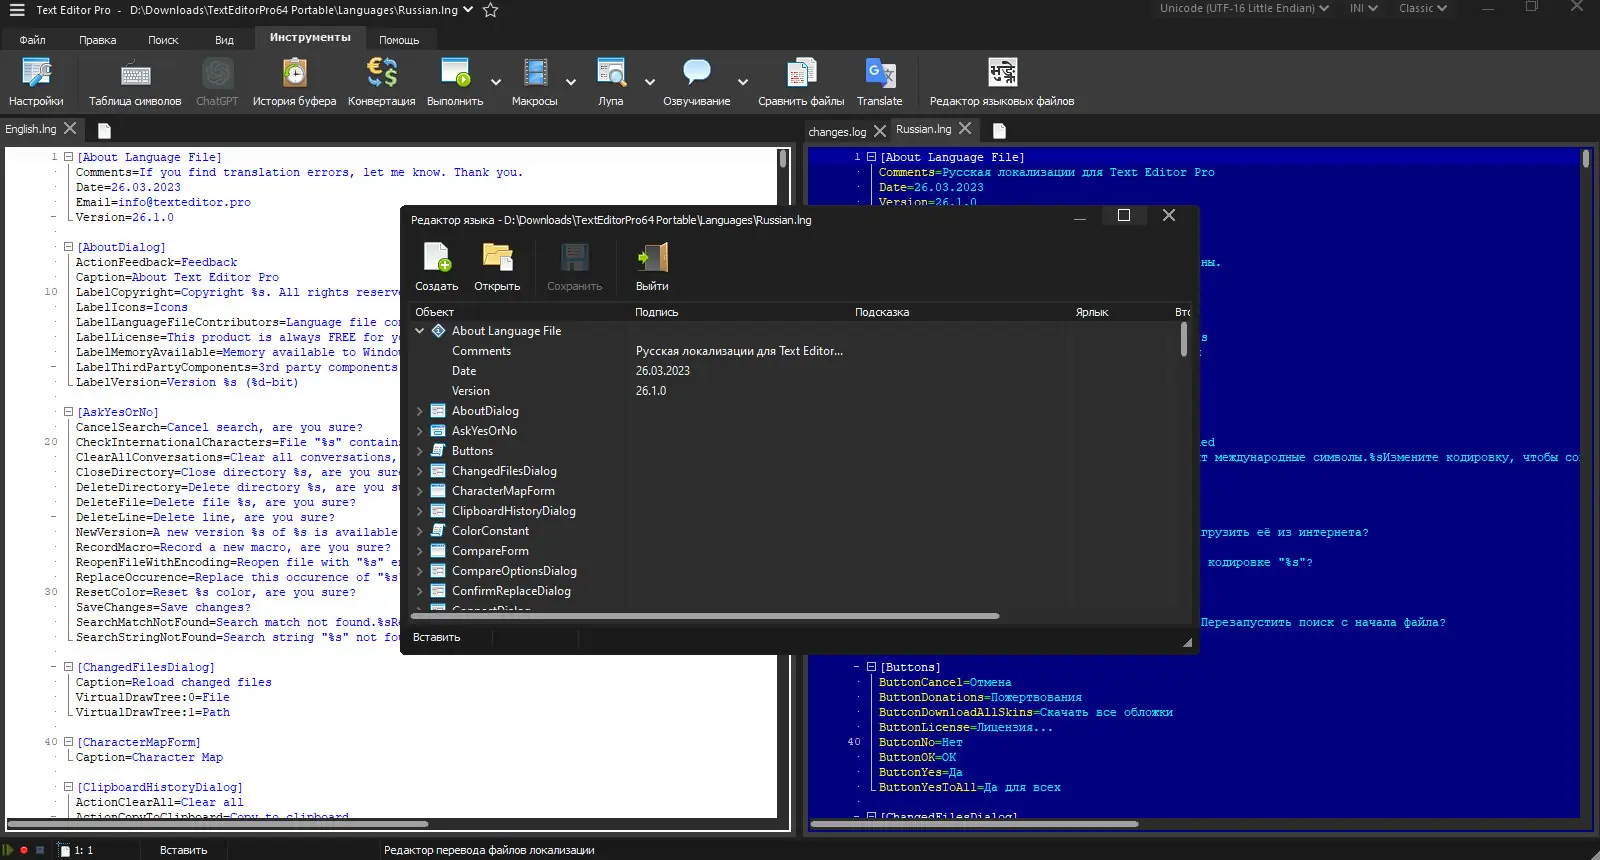Open the Character Map (Таблица символов) tool
1600x860 pixels.
pyautogui.click(x=135, y=82)
